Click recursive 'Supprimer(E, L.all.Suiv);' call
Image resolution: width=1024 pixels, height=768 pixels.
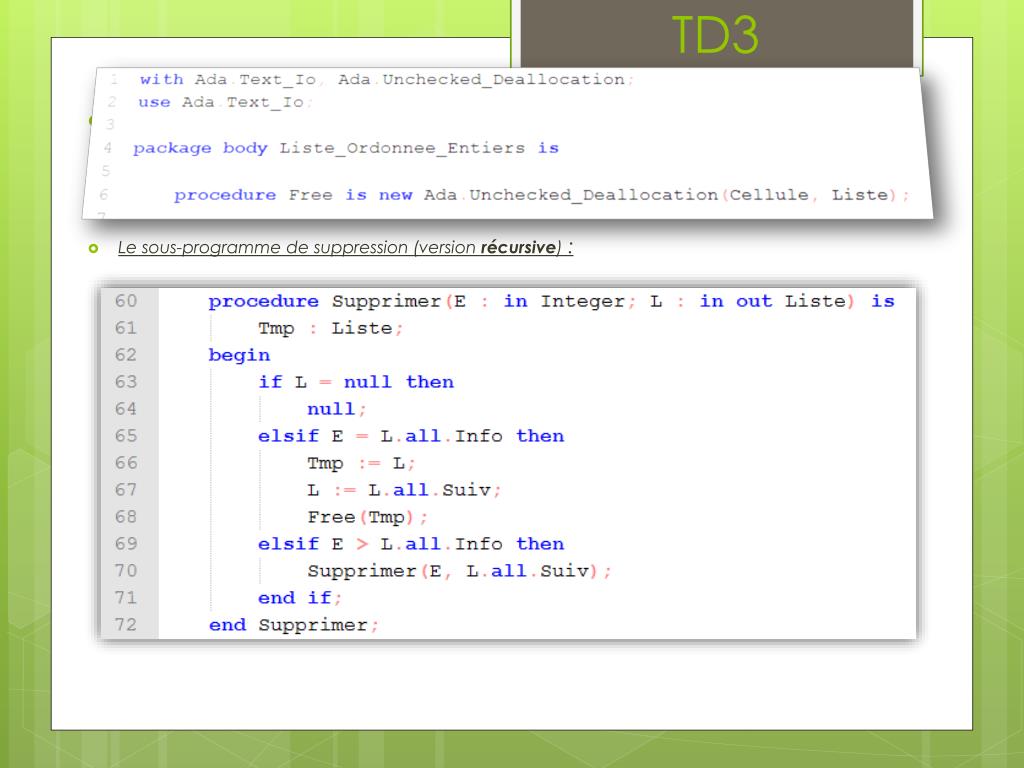[460, 571]
